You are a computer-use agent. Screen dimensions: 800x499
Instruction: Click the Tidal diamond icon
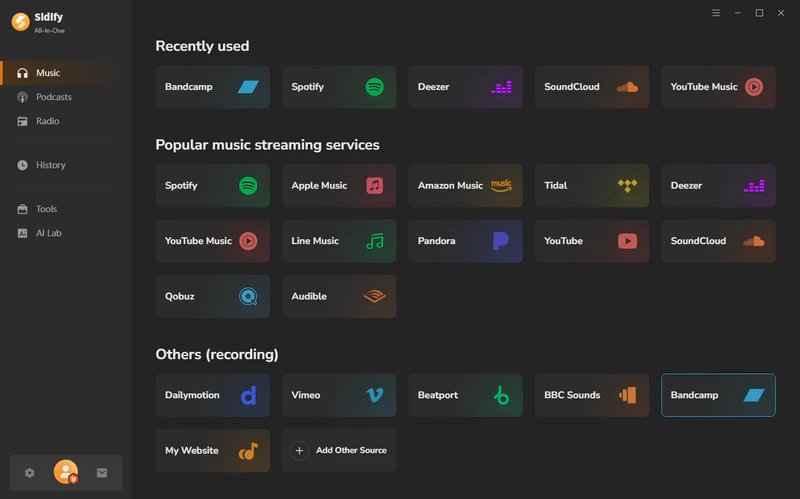tap(628, 185)
